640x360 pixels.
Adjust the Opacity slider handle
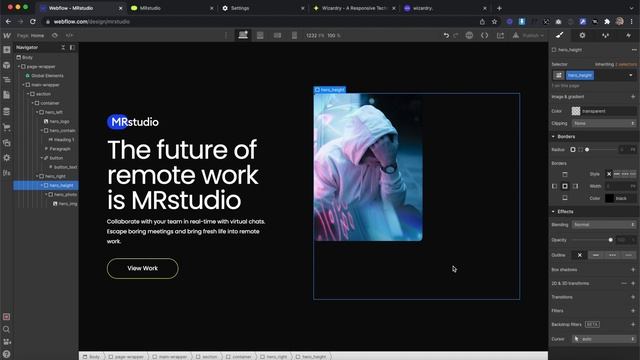point(611,240)
